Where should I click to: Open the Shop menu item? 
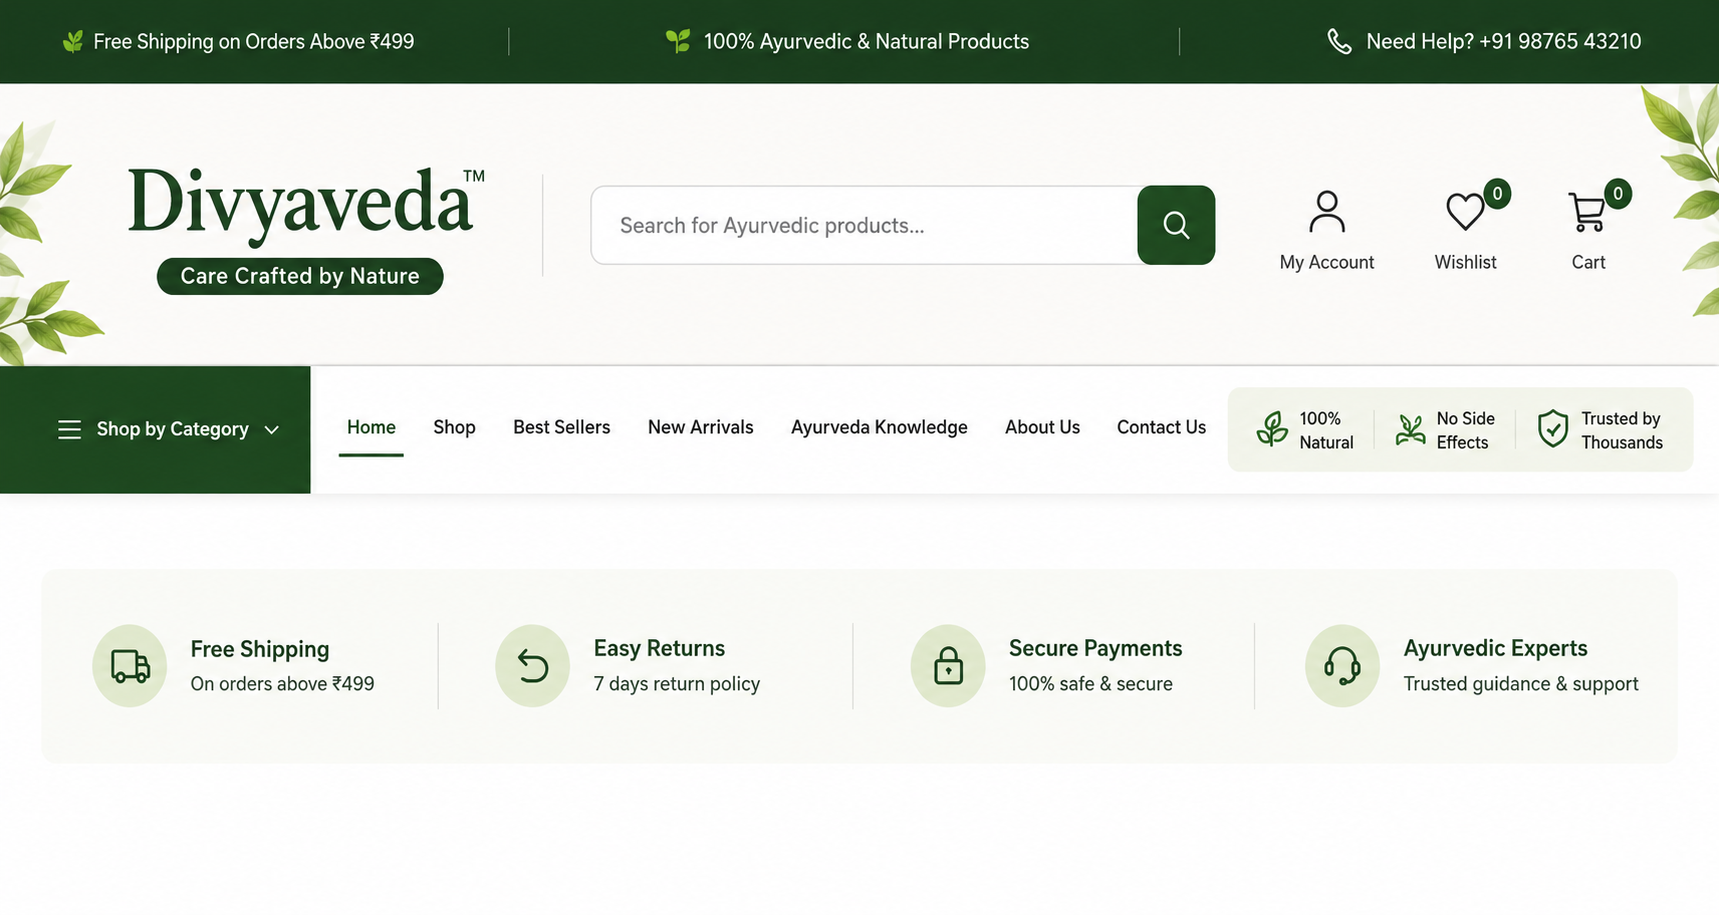454,427
